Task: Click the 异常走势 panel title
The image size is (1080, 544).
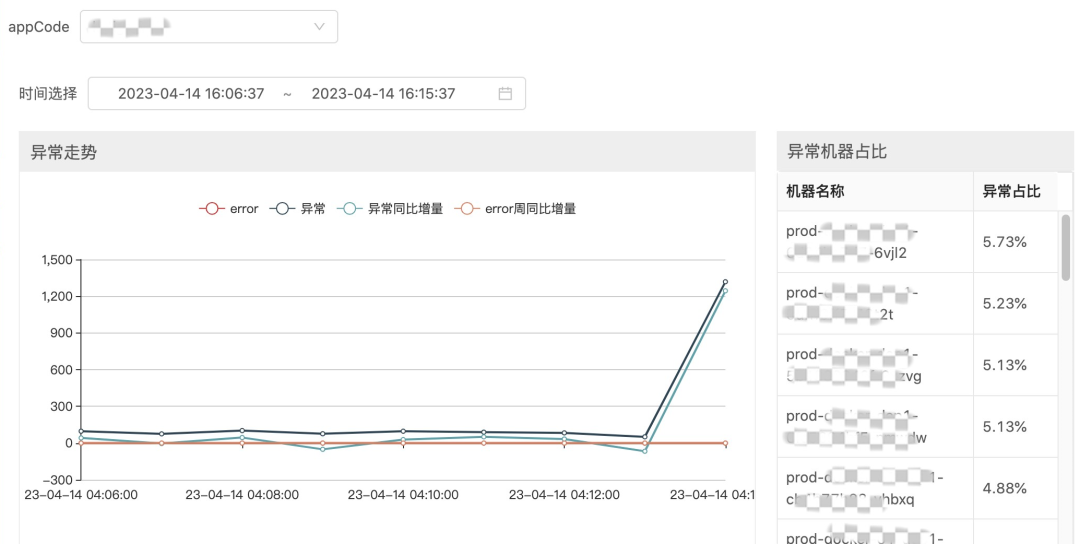Action: (x=63, y=152)
